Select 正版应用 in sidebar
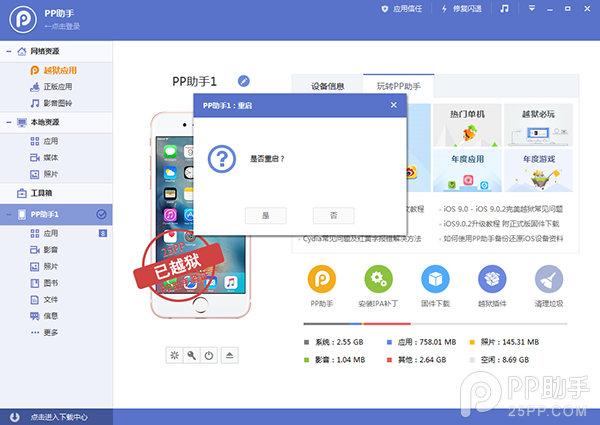Screen dimensions: 600x425 (x=51, y=87)
